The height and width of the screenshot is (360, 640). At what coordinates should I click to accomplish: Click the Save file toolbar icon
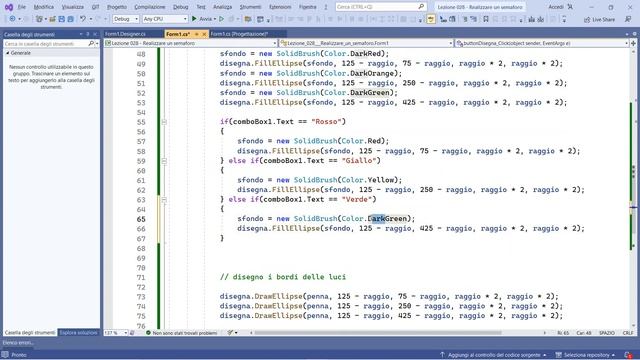pos(61,19)
